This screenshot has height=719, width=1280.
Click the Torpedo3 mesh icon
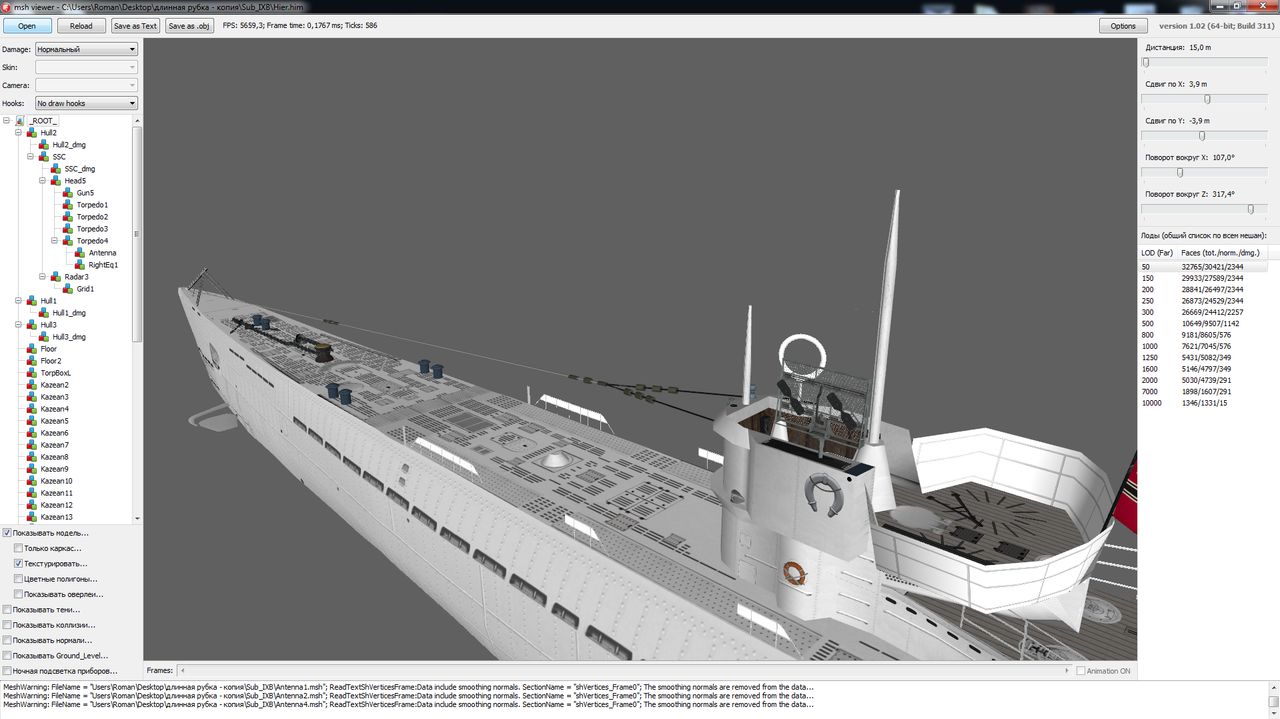(68, 229)
